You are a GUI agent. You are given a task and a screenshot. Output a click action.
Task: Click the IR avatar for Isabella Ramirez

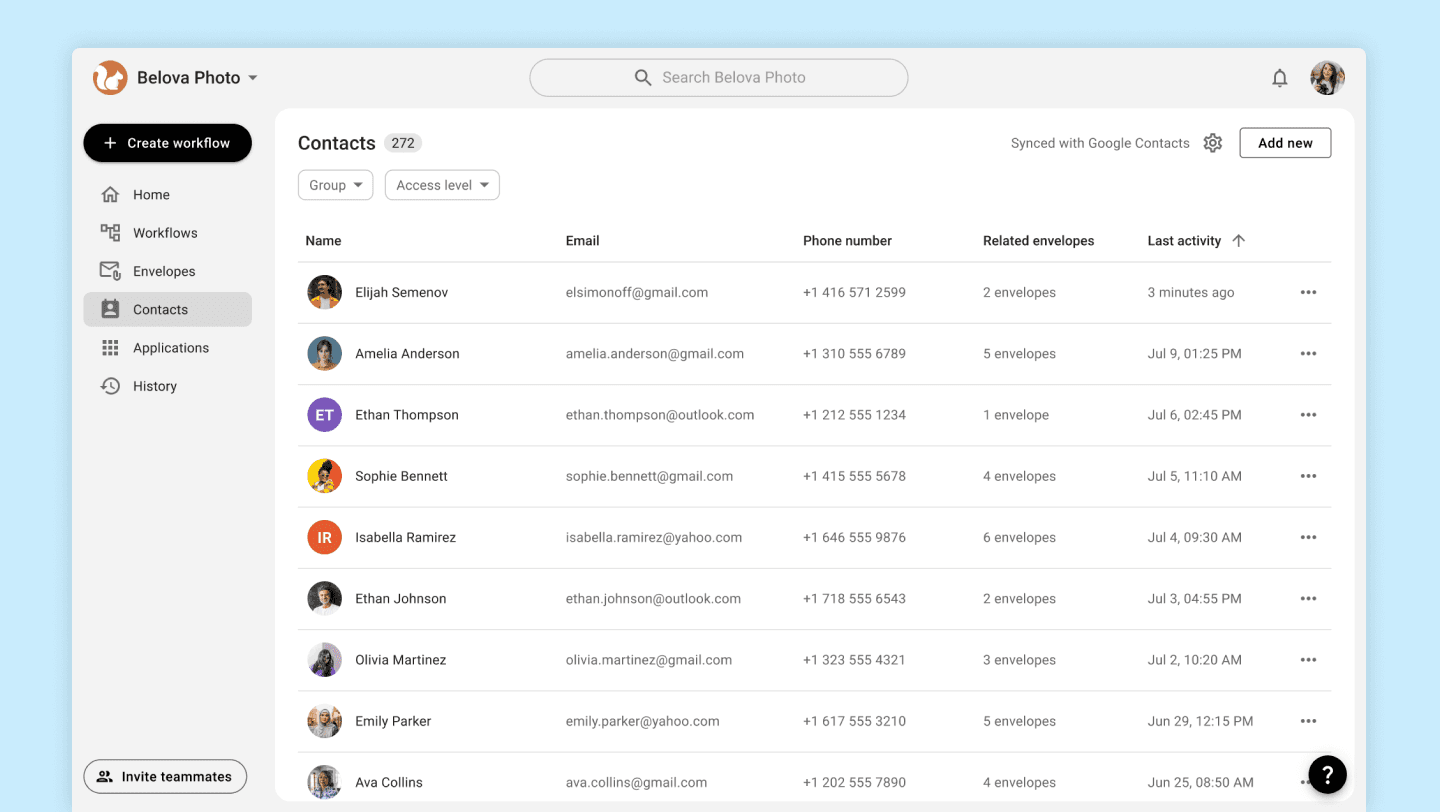click(324, 538)
